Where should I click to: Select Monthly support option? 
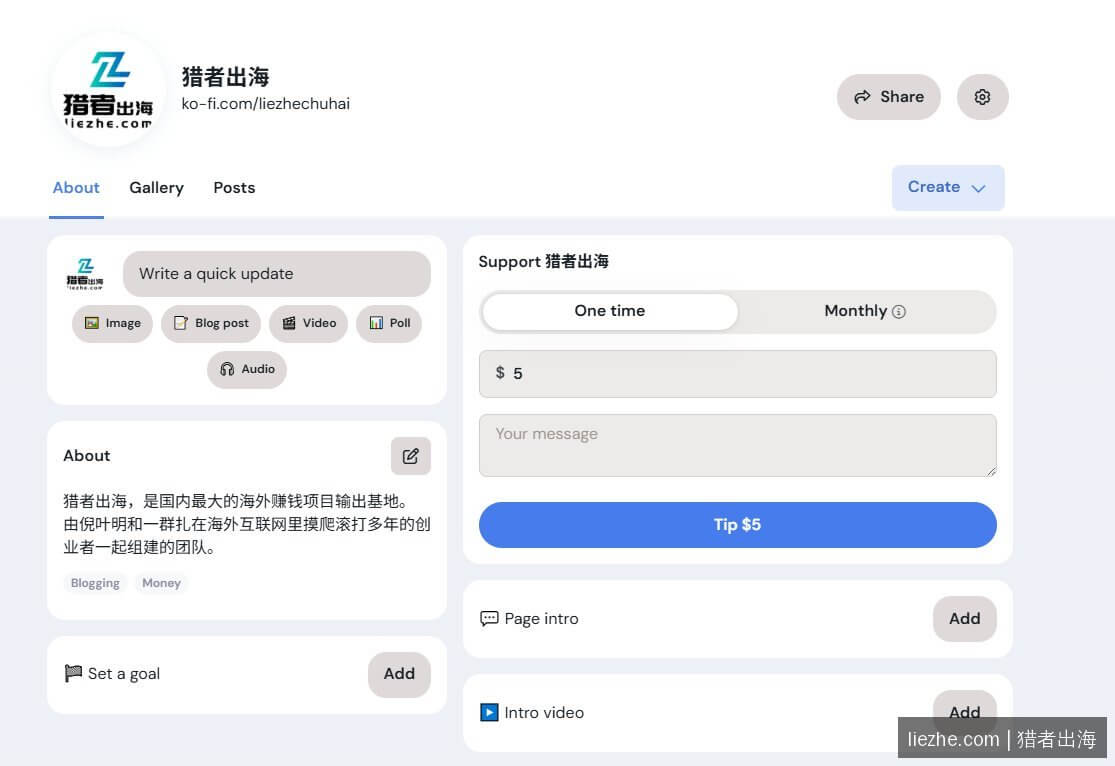[865, 312]
